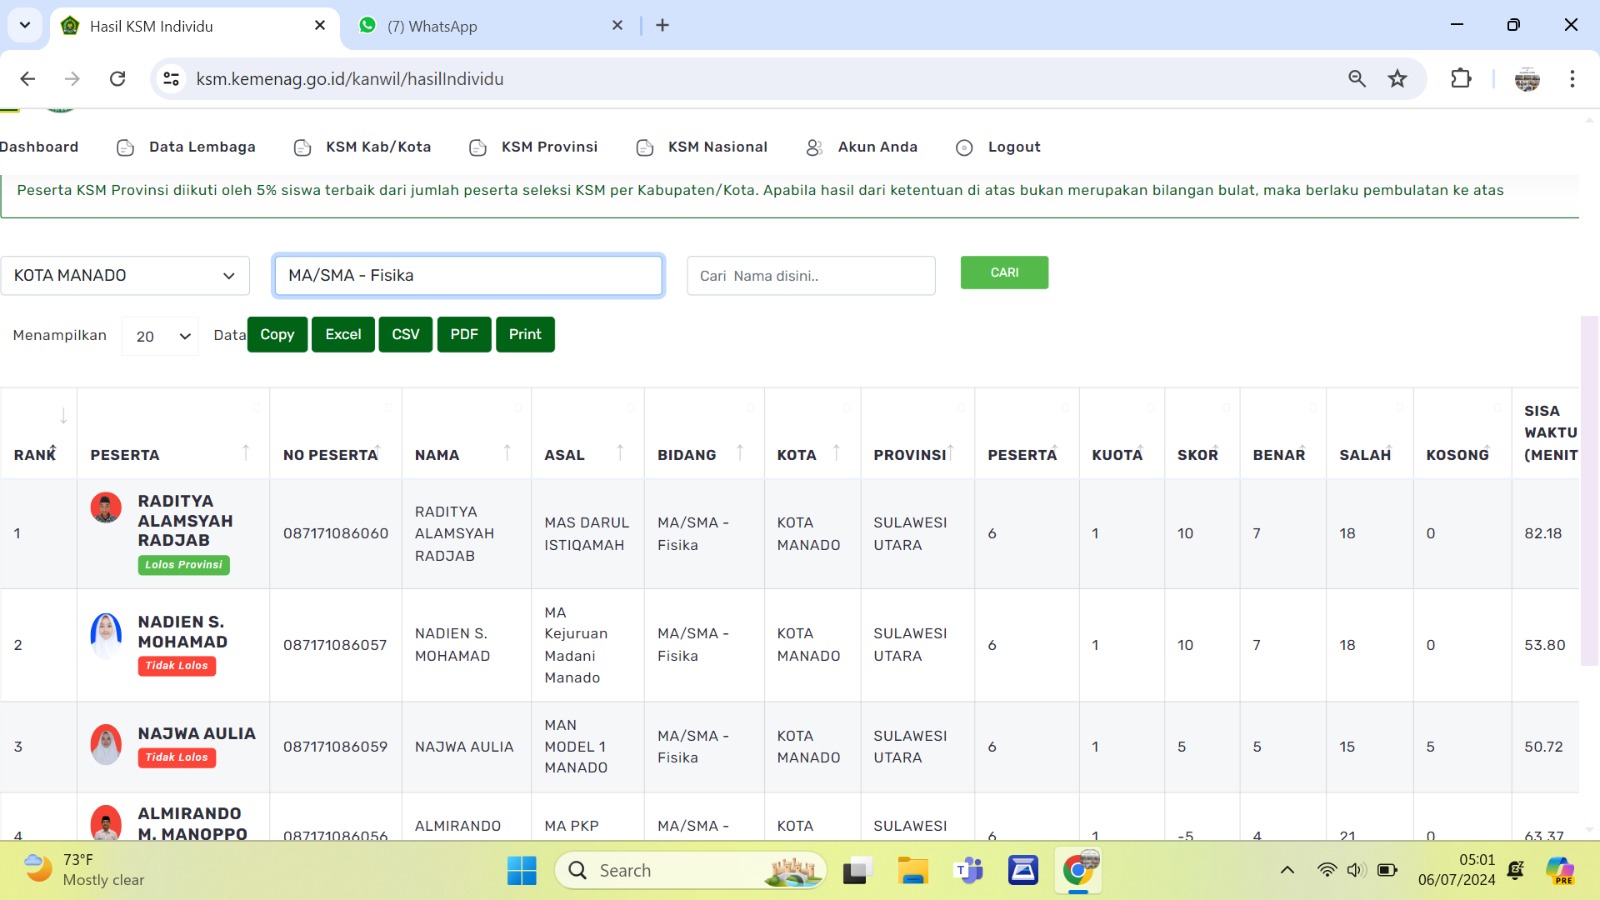
Task: Open the Chrome three-dot menu
Action: [x=1572, y=79]
